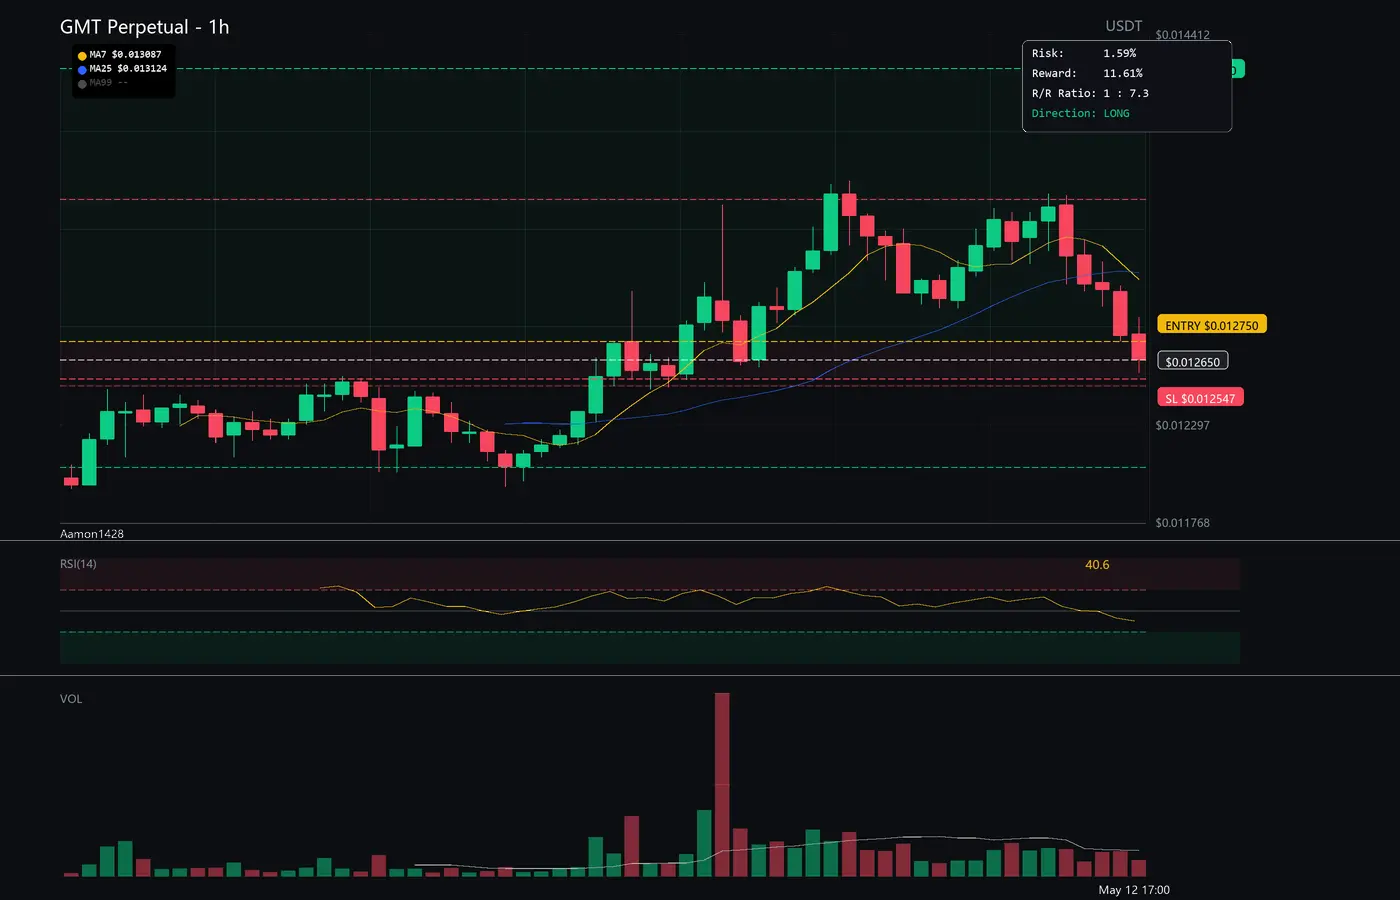Click the blue MA25 legend dot
The height and width of the screenshot is (900, 1400).
coord(82,70)
